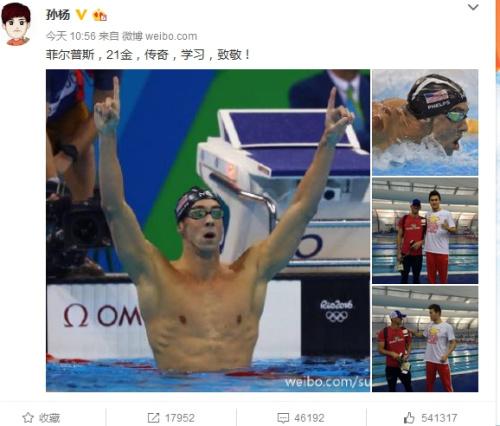This screenshot has width=500, height=426.
Task: Click the membership crown badge icon
Action: tap(99, 15)
